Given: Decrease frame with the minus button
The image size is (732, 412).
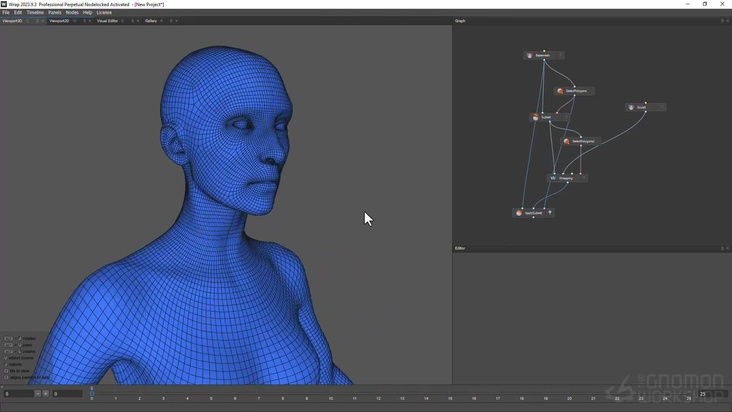Looking at the screenshot, I should click(x=38, y=394).
